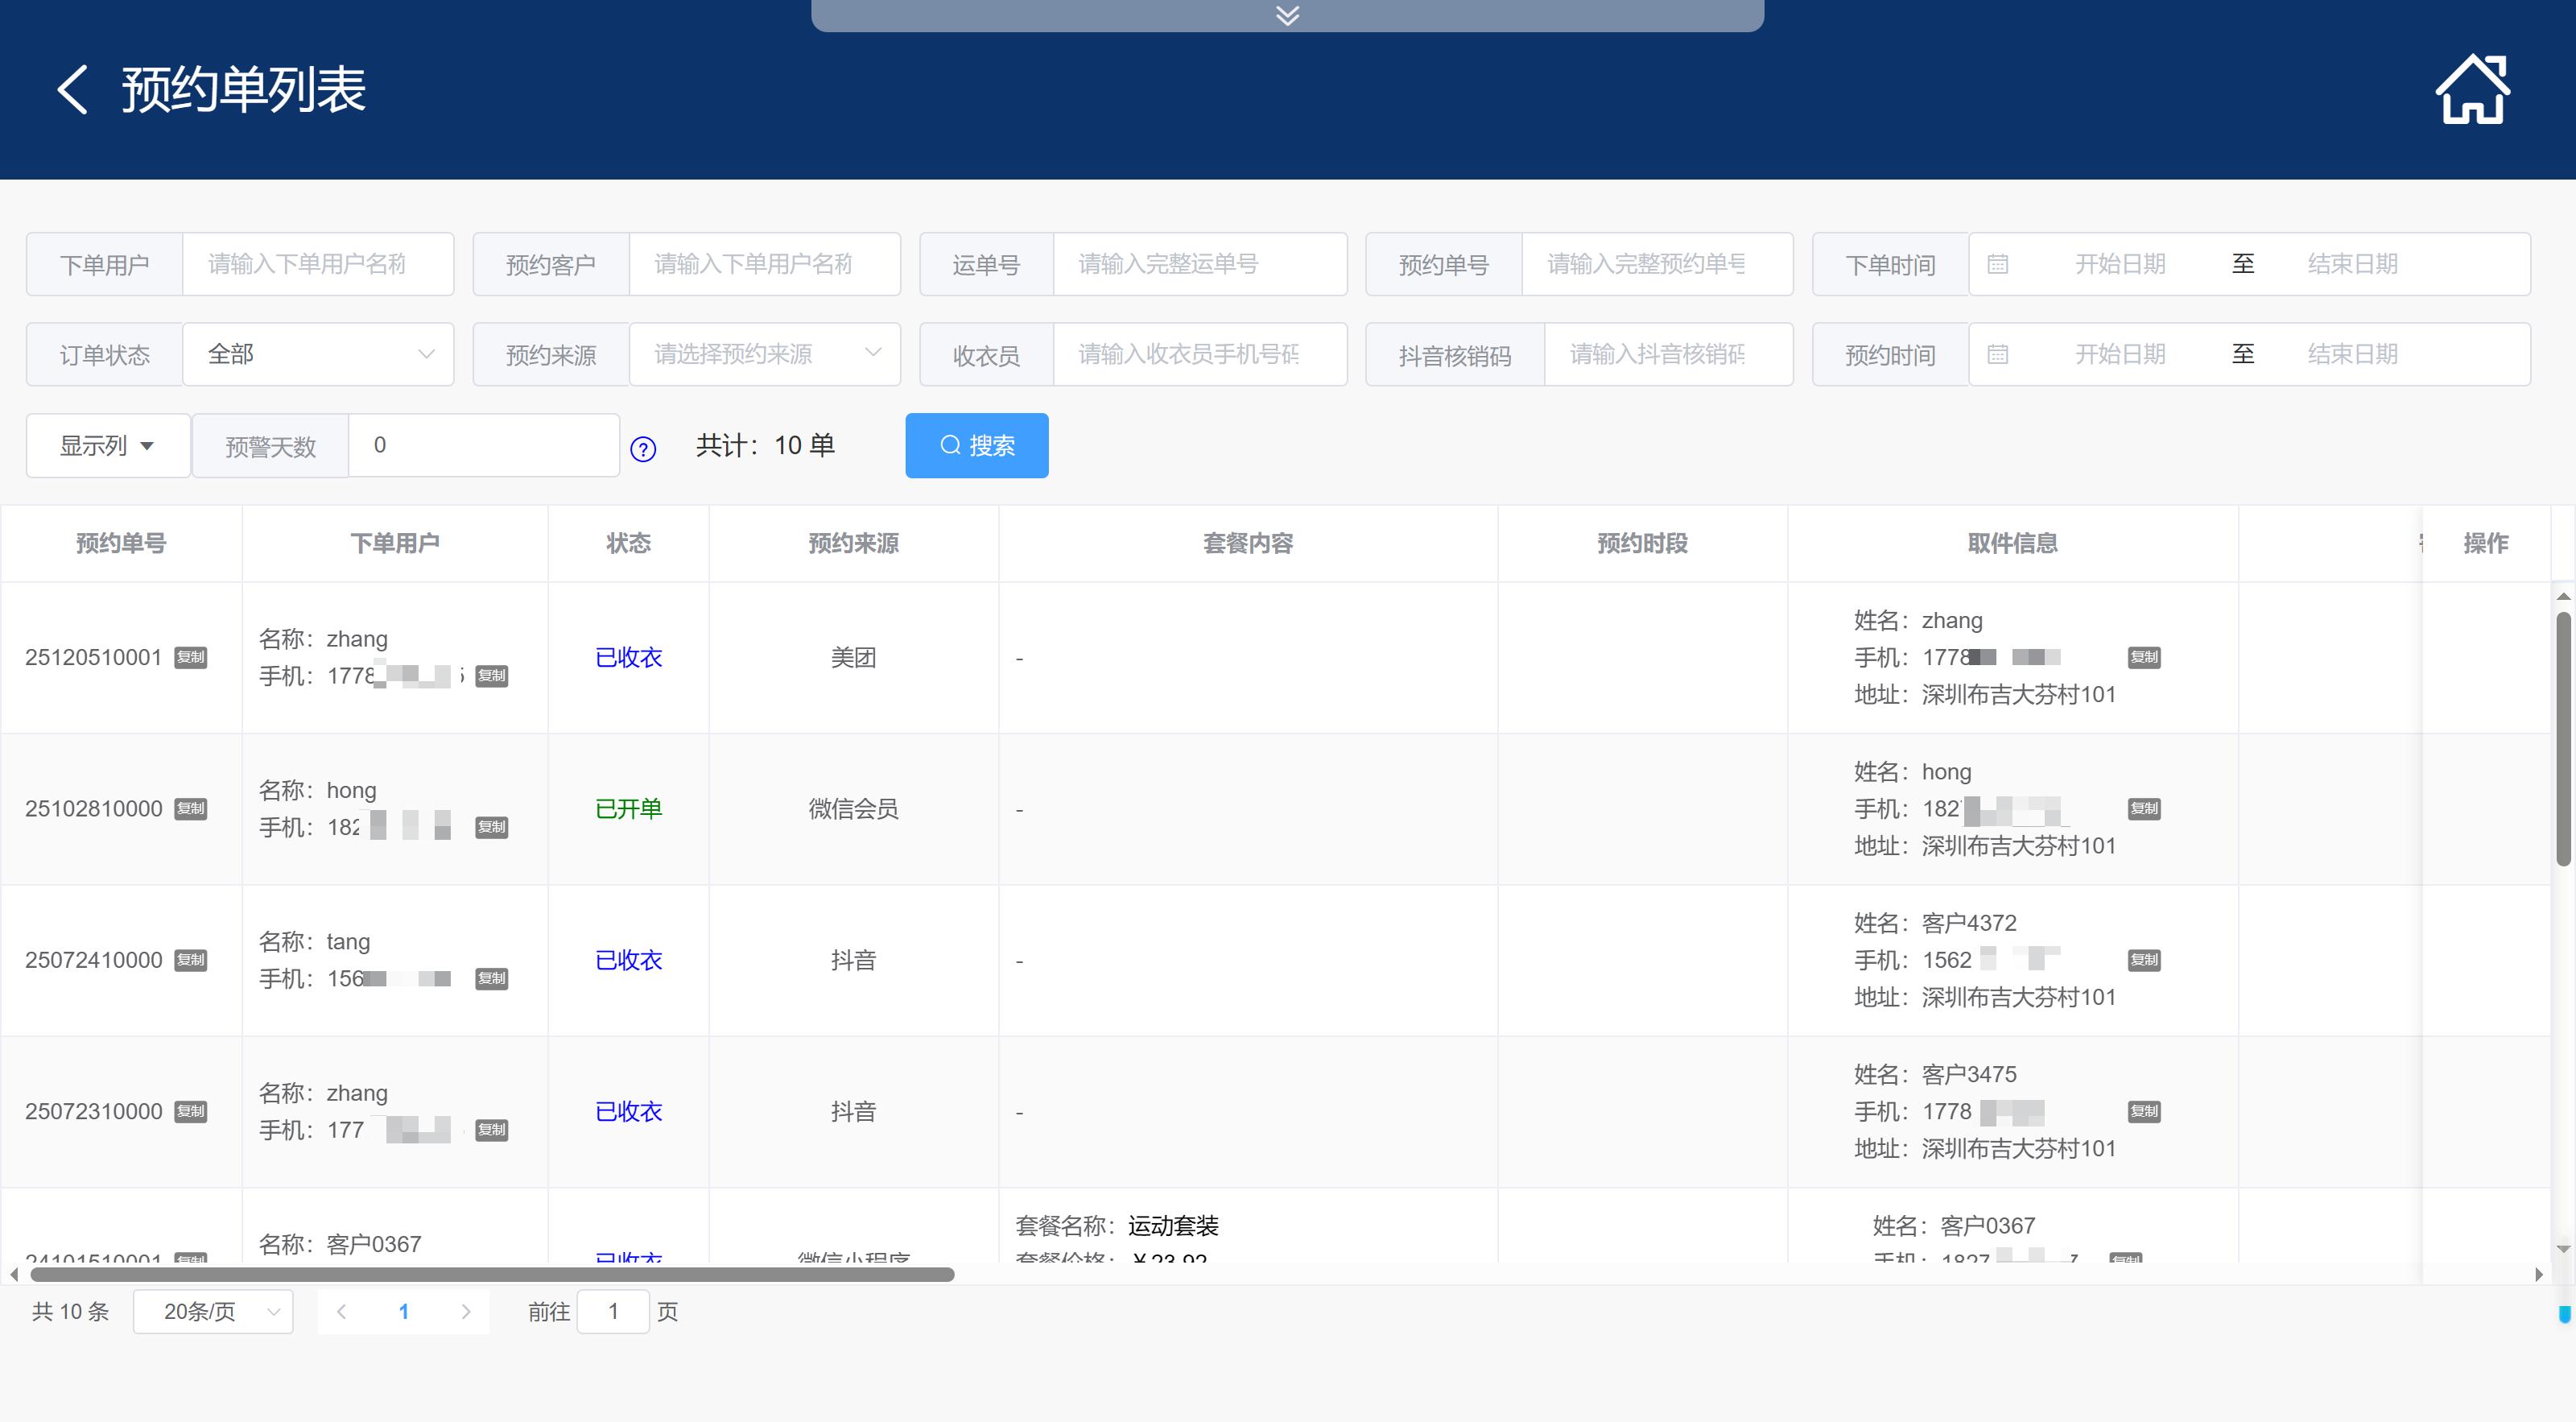Image resolution: width=2576 pixels, height=1422 pixels.
Task: Expand the collapsed top panel chevron
Action: point(1287,15)
